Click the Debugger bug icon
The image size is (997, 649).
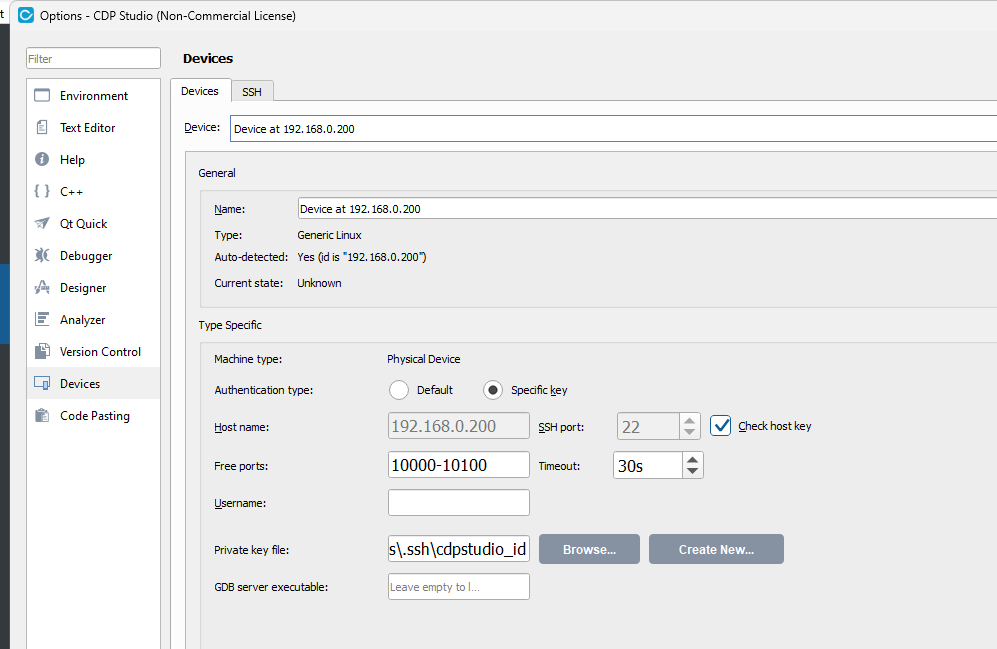[42, 255]
